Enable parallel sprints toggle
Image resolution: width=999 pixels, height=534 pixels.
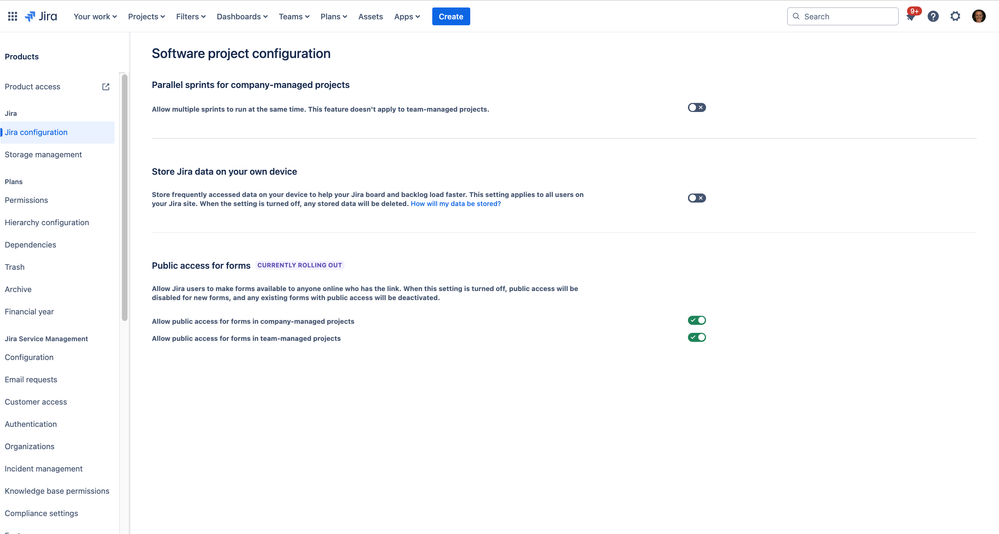(x=696, y=108)
